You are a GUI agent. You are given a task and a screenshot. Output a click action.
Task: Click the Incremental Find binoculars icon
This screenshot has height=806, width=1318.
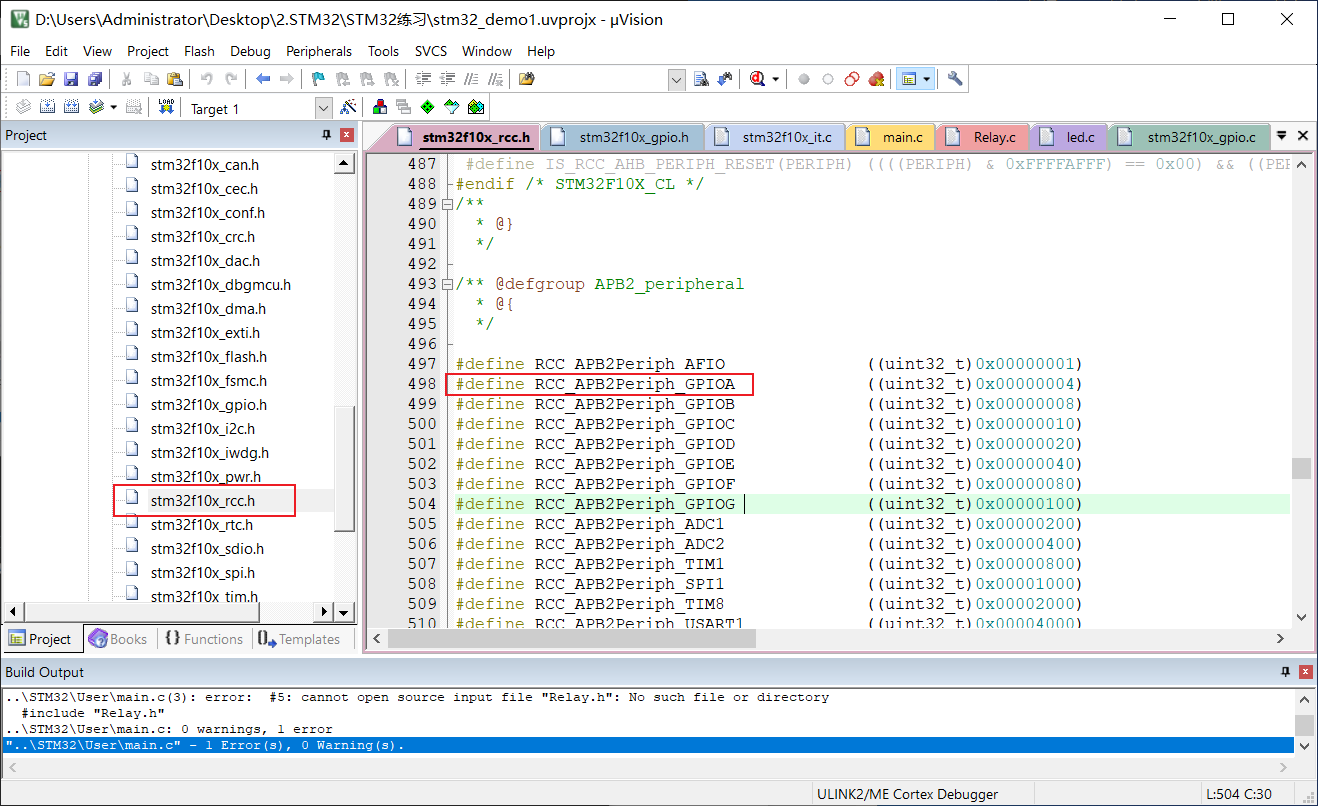725,79
